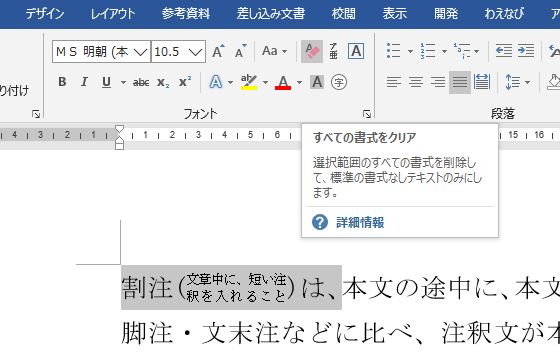Viewport: 560px width, 361px height.
Task: Click the text effects outlined A icon
Action: point(216,82)
